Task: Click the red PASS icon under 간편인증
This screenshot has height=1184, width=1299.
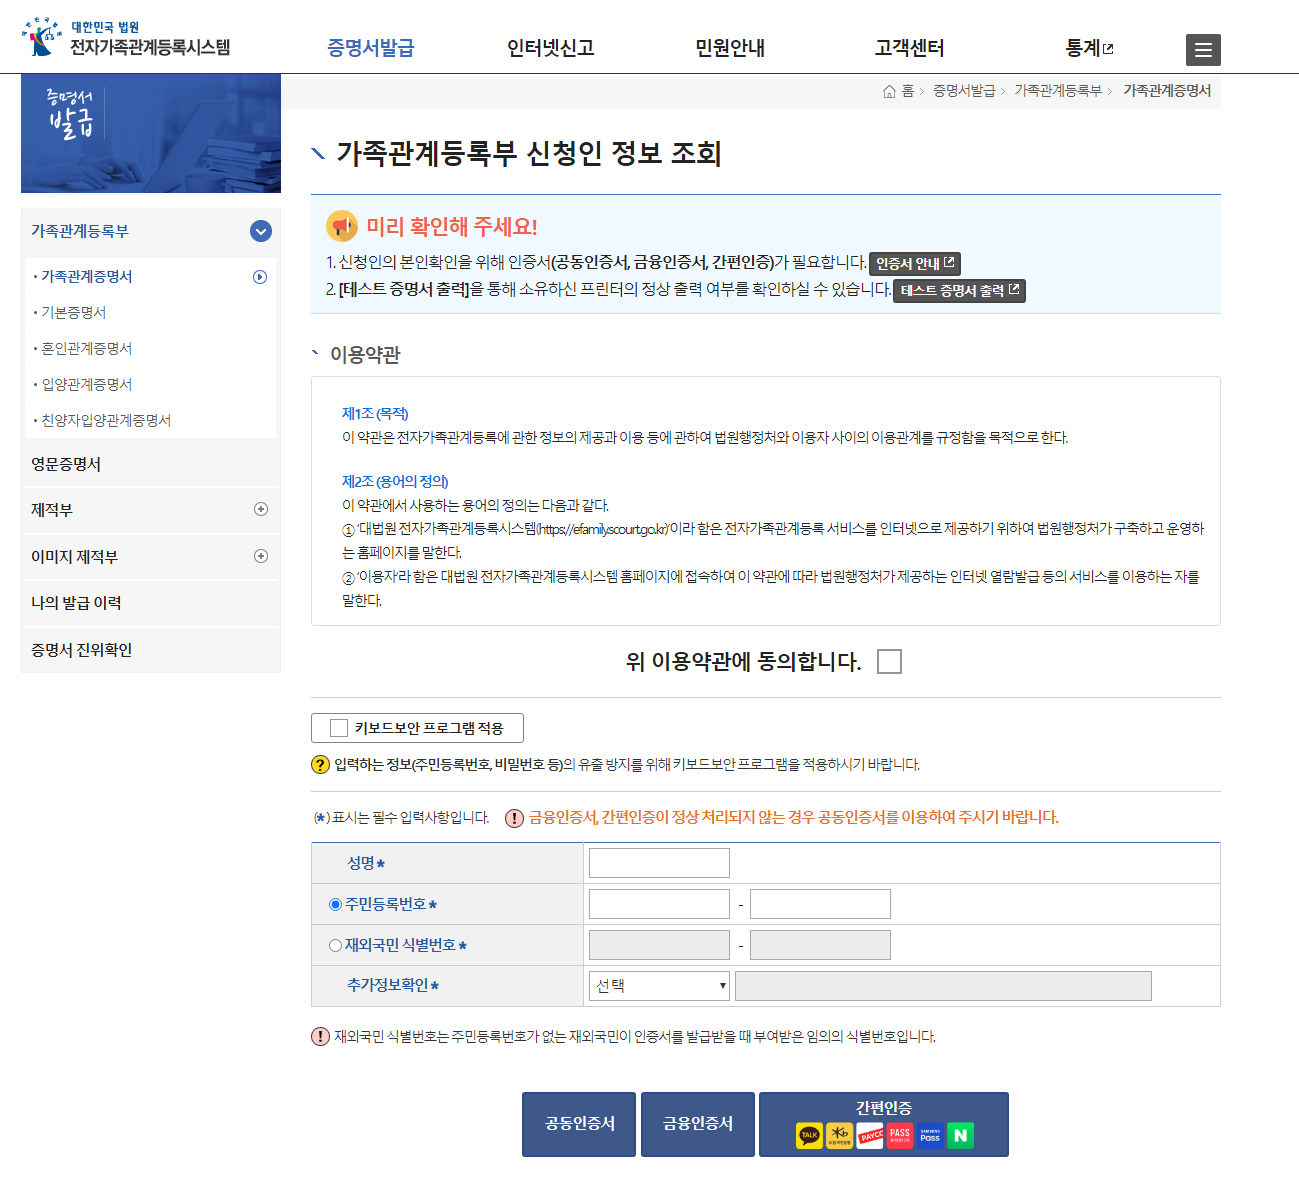Action: 900,1136
